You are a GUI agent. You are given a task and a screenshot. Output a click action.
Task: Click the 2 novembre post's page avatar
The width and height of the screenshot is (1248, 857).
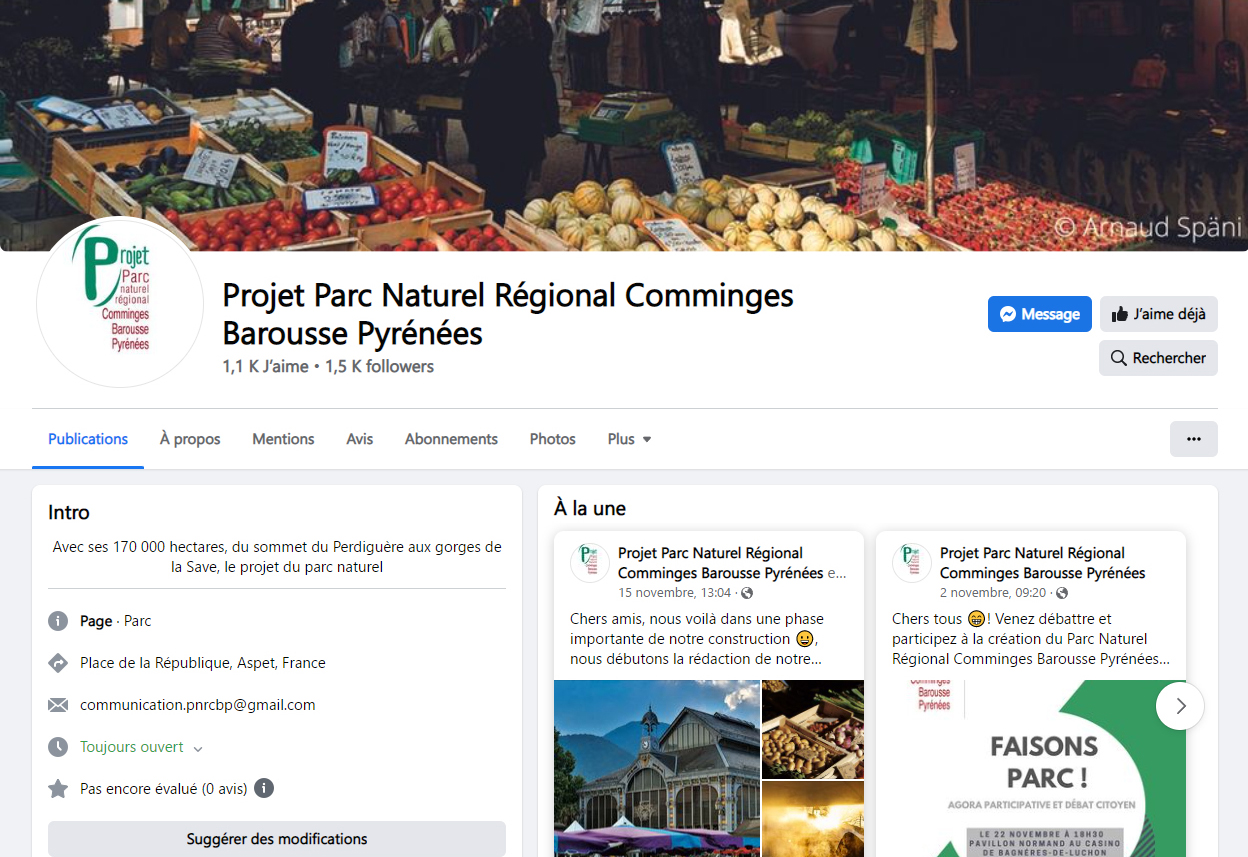[x=912, y=563]
